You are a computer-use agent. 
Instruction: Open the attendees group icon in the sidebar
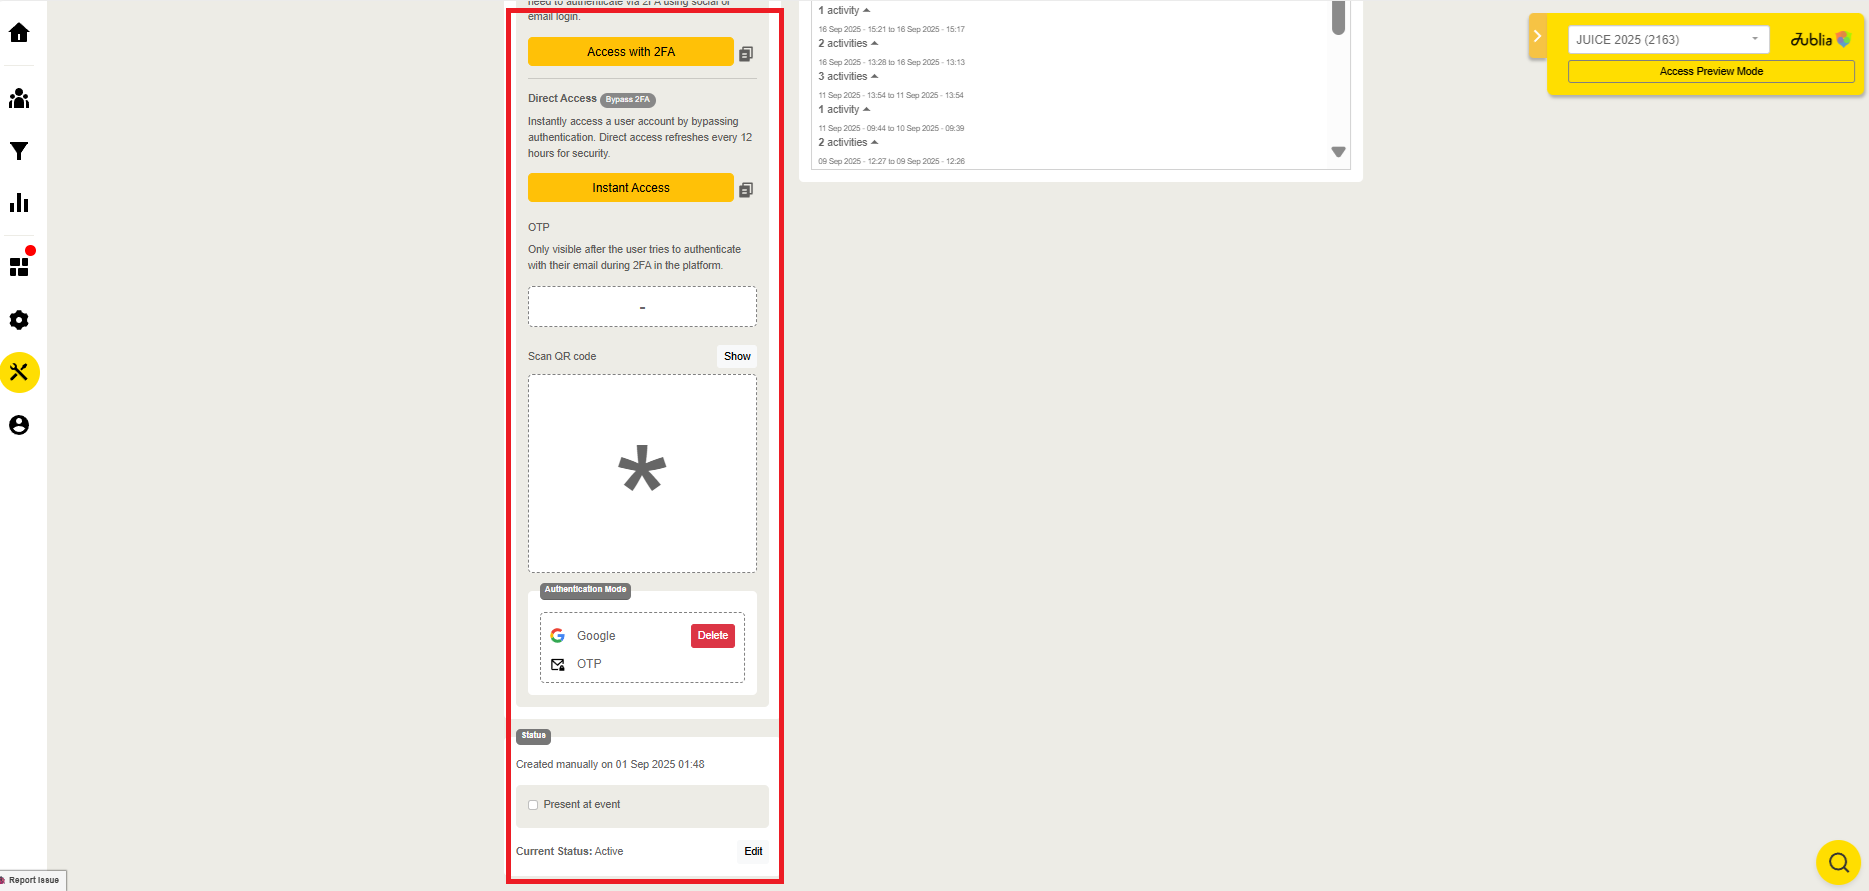(19, 98)
